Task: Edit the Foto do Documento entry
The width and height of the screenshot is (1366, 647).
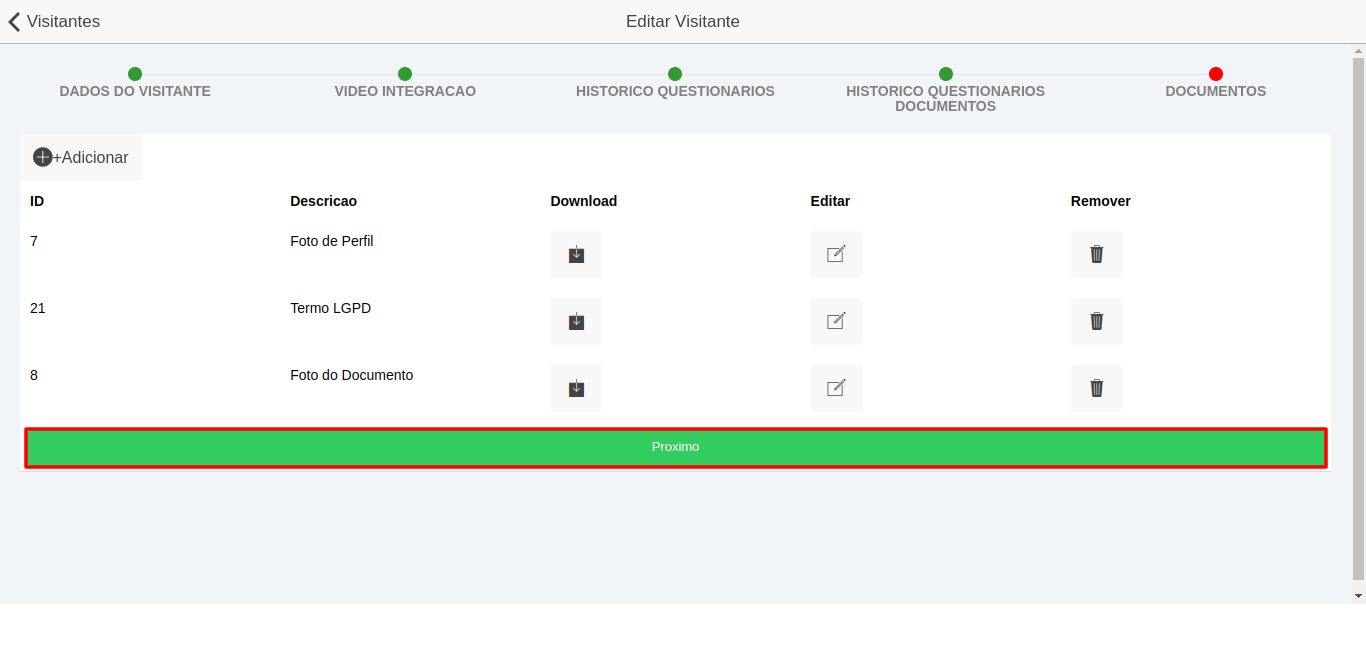Action: click(836, 388)
